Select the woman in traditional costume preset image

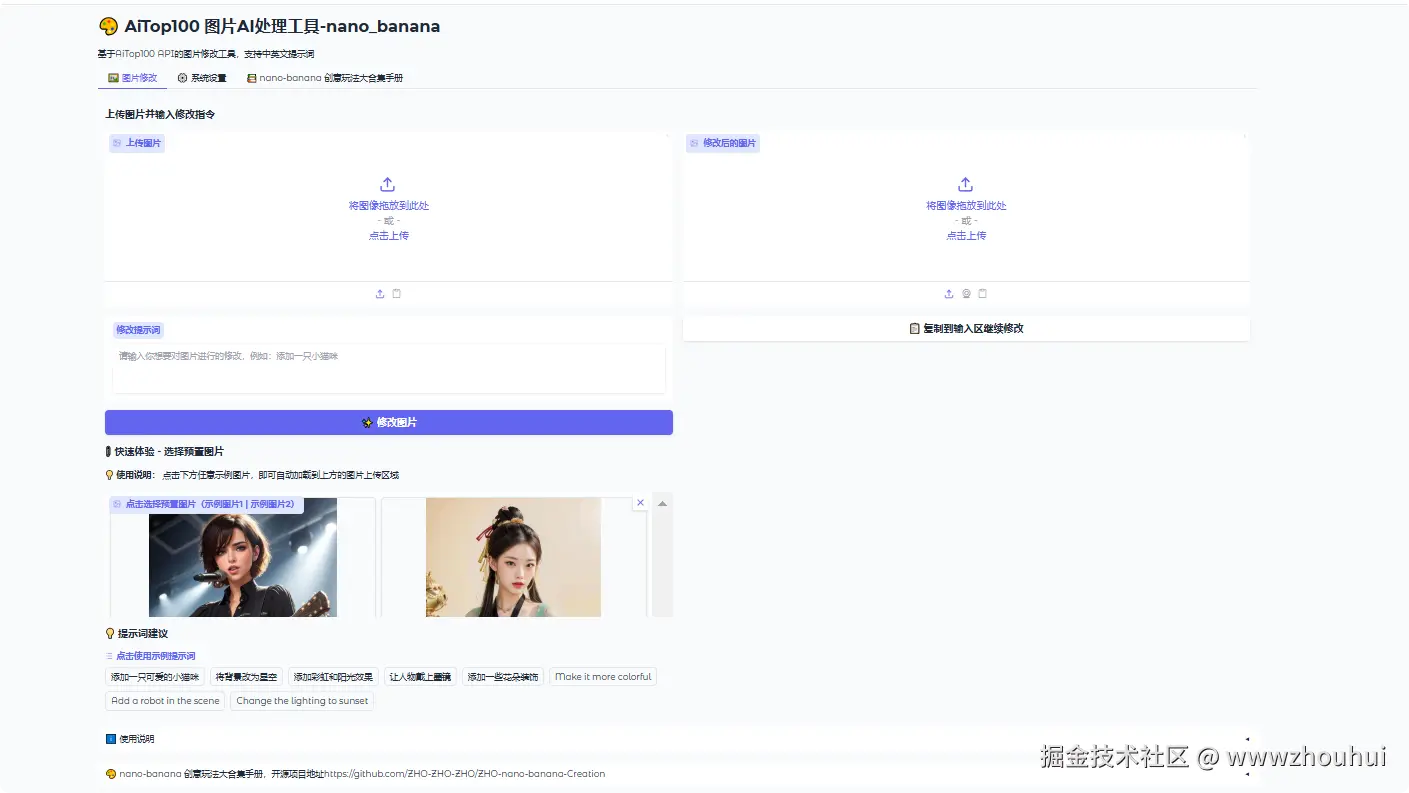click(x=514, y=557)
